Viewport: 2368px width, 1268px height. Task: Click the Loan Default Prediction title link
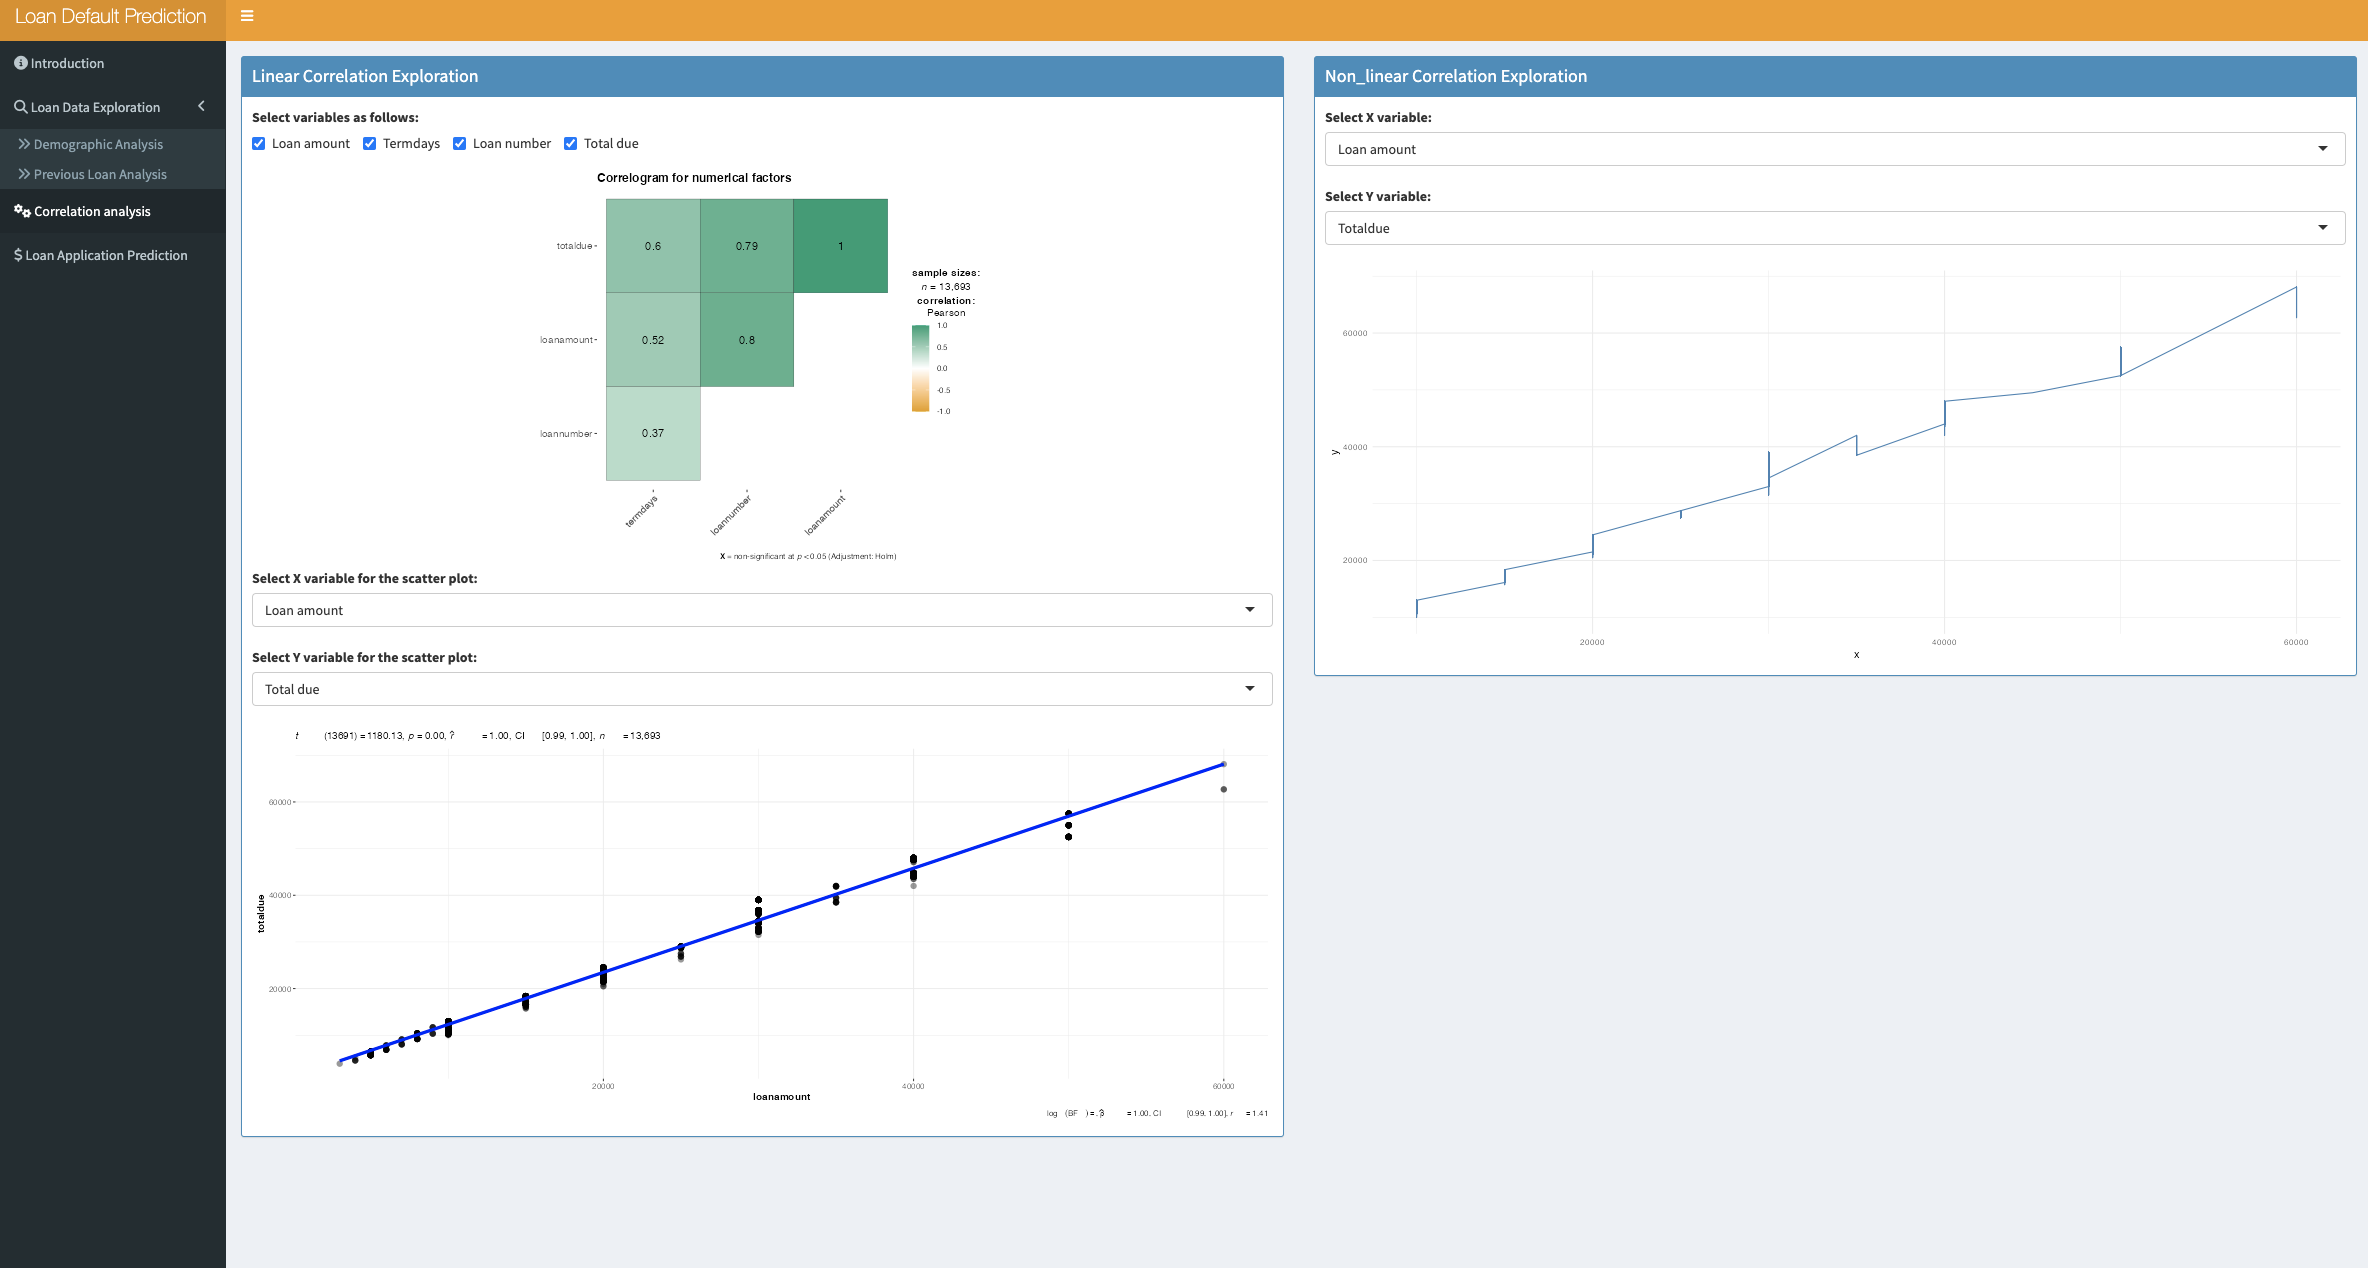pos(110,16)
